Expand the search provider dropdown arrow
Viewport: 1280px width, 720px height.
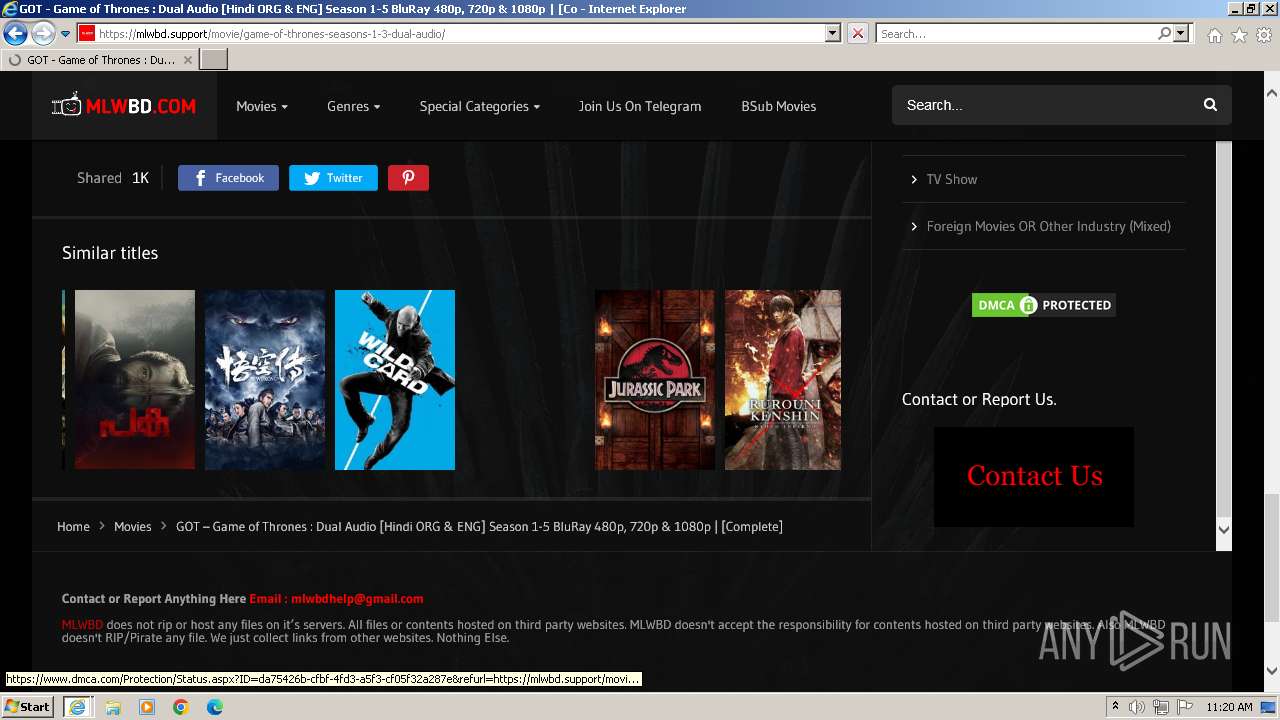pyautogui.click(x=1181, y=34)
